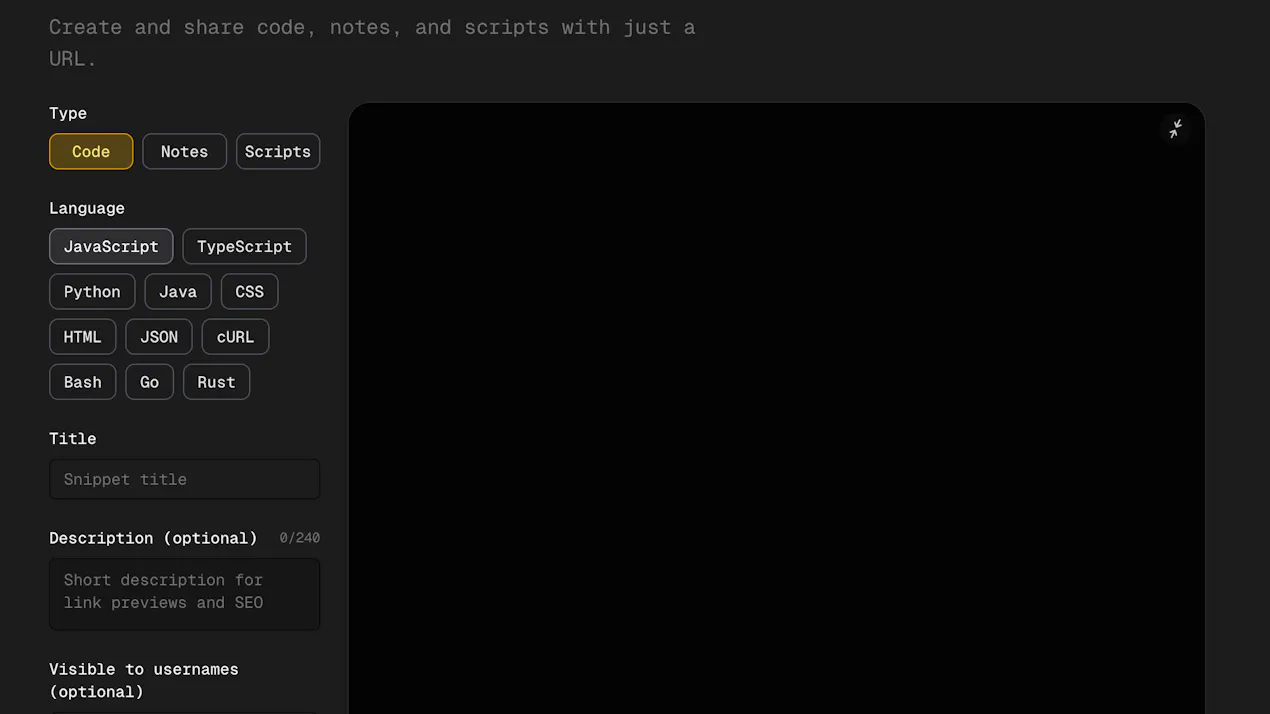This screenshot has width=1270, height=714.
Task: Click the "Type" section label
Action: click(68, 114)
